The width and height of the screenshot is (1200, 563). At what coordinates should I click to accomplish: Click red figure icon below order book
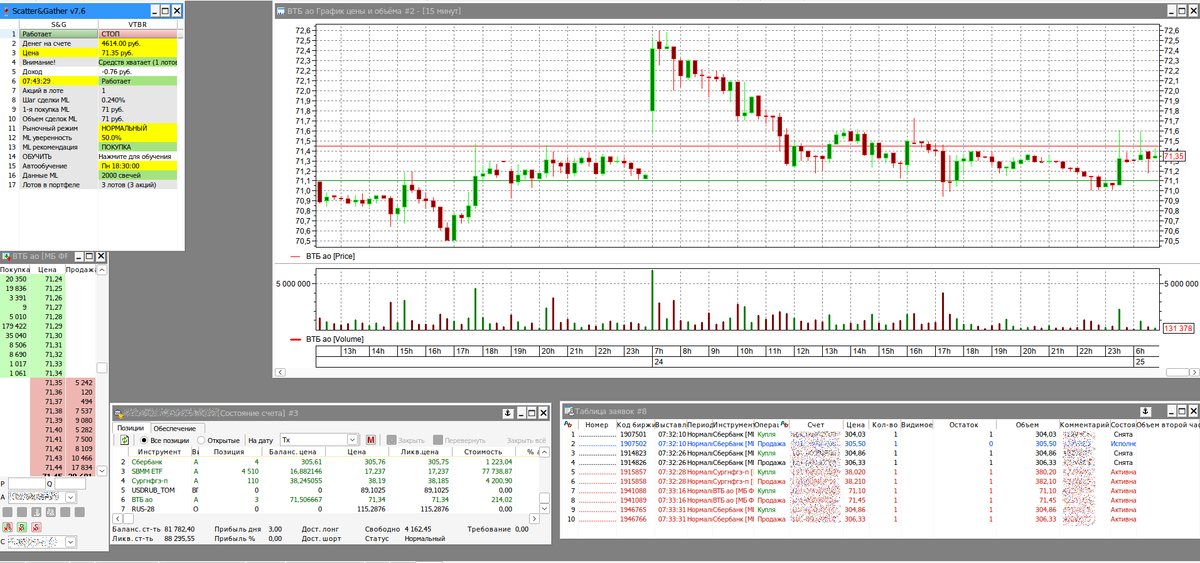[x=7, y=527]
